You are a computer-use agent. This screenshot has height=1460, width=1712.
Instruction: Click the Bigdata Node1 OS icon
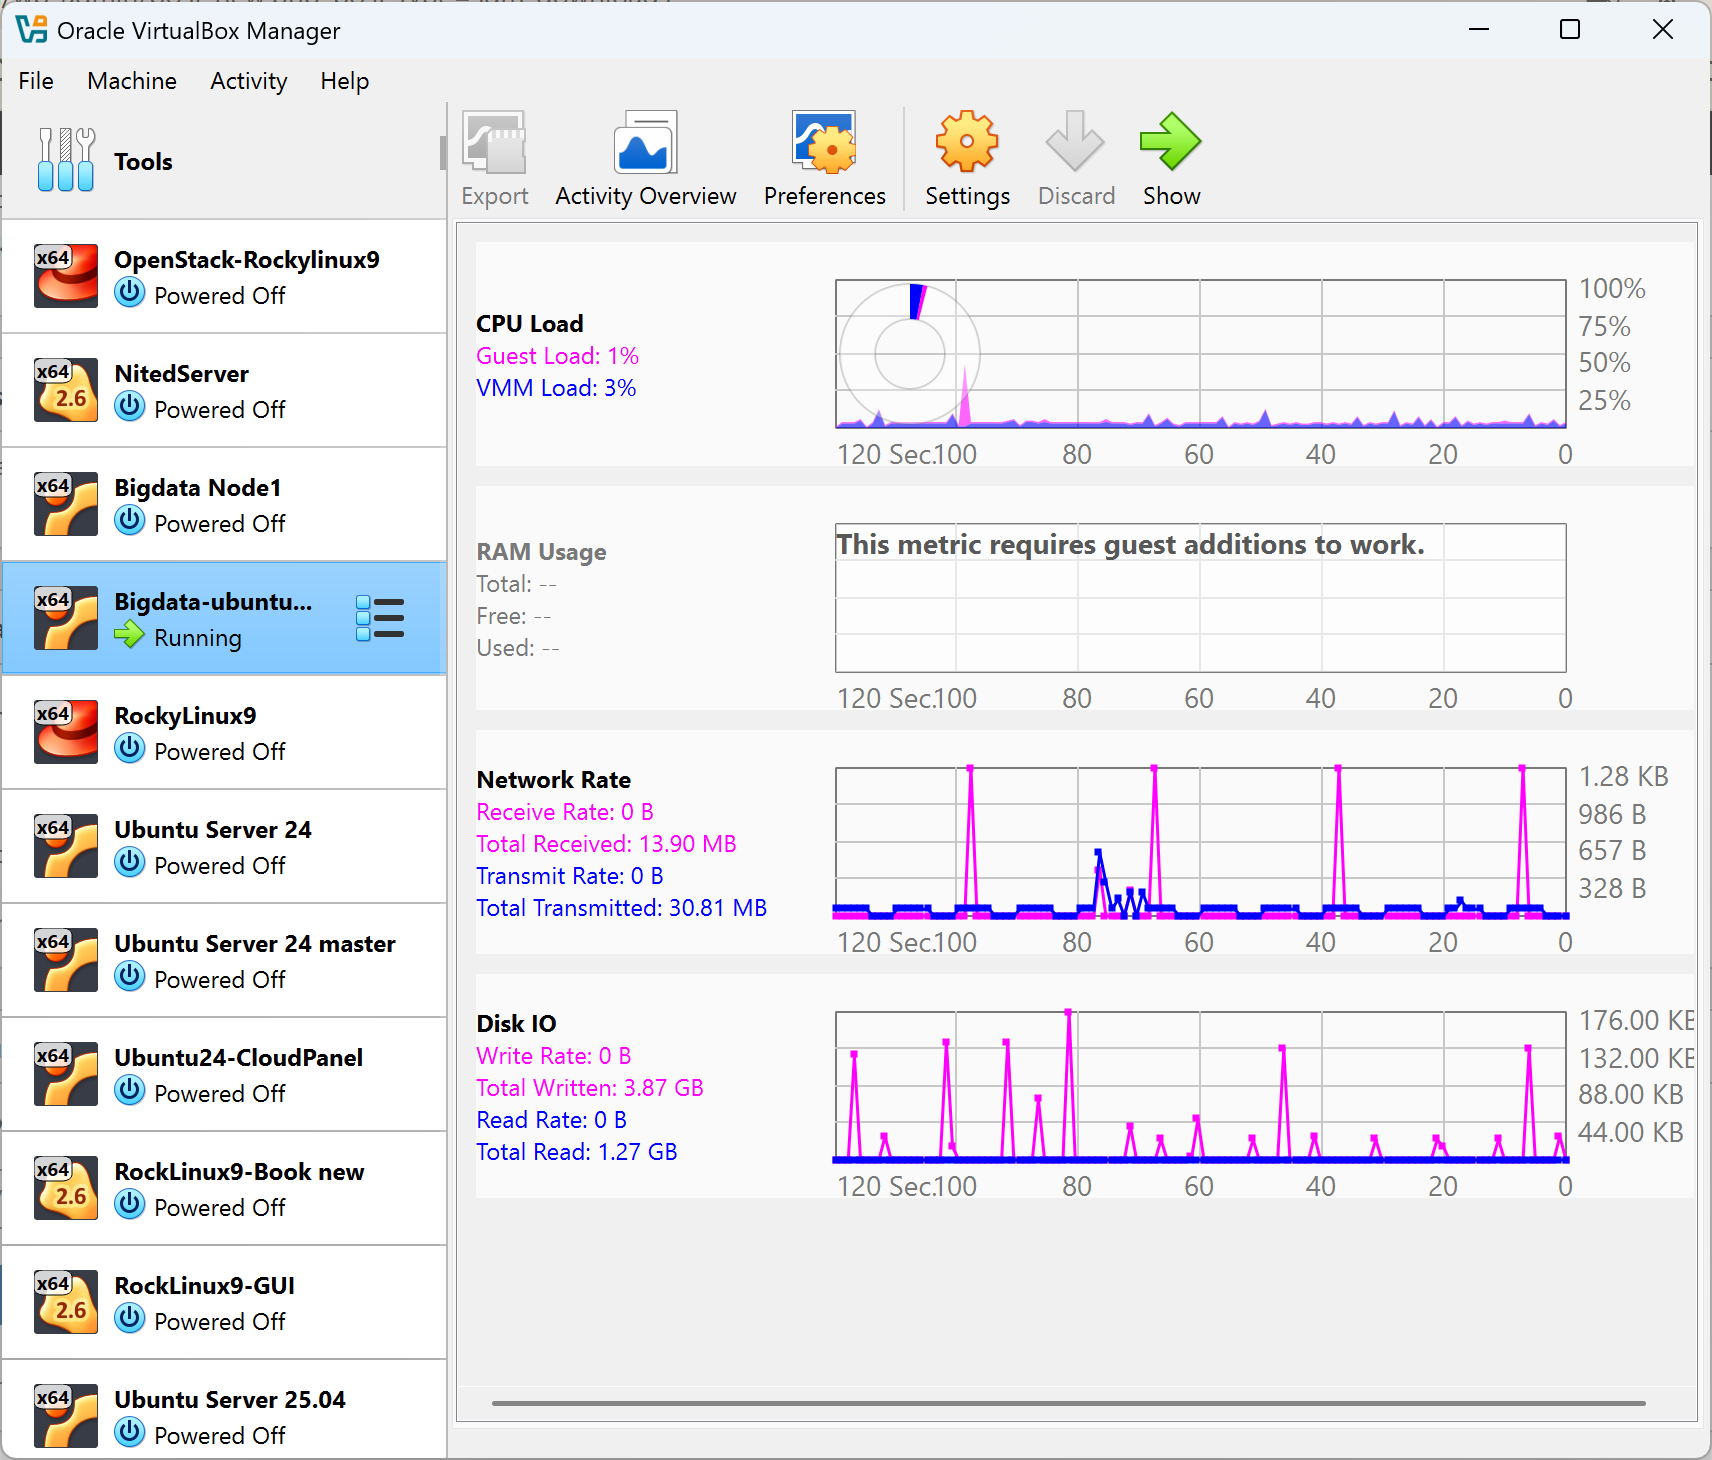tap(66, 504)
